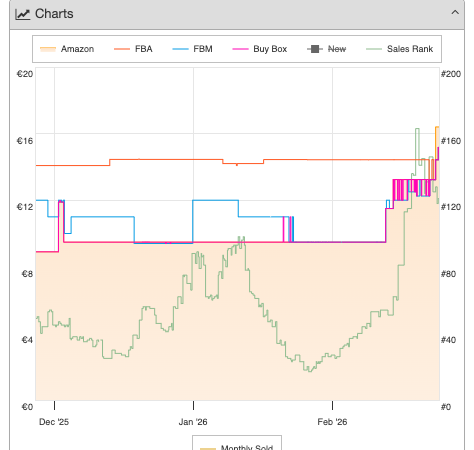This screenshot has height=450, width=474.
Task: Click the FBM blue legend line swatch
Action: pyautogui.click(x=180, y=49)
